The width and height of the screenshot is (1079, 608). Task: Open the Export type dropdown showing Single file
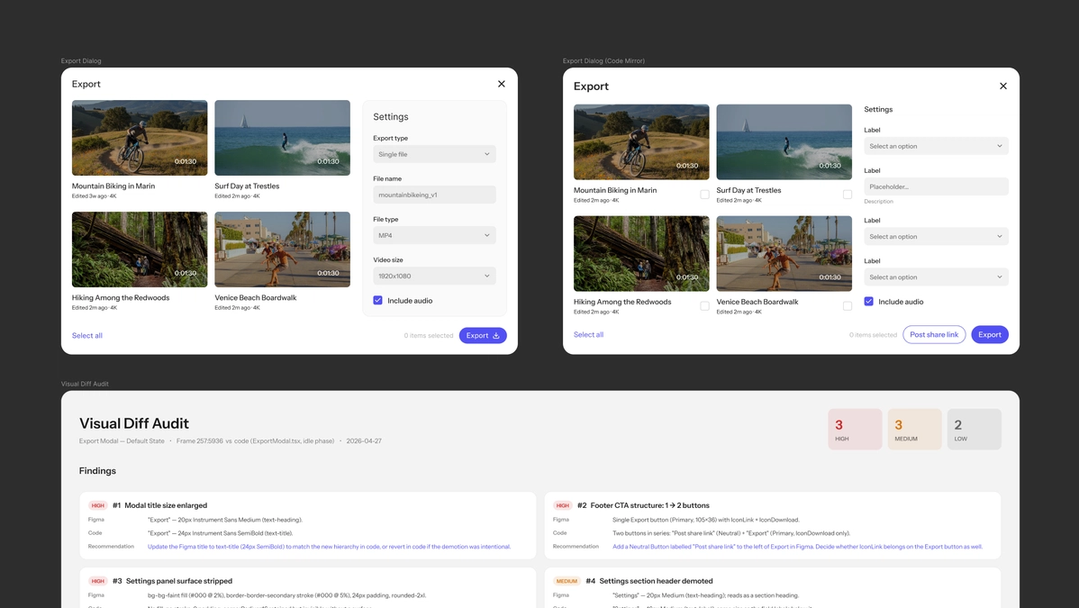[434, 153]
